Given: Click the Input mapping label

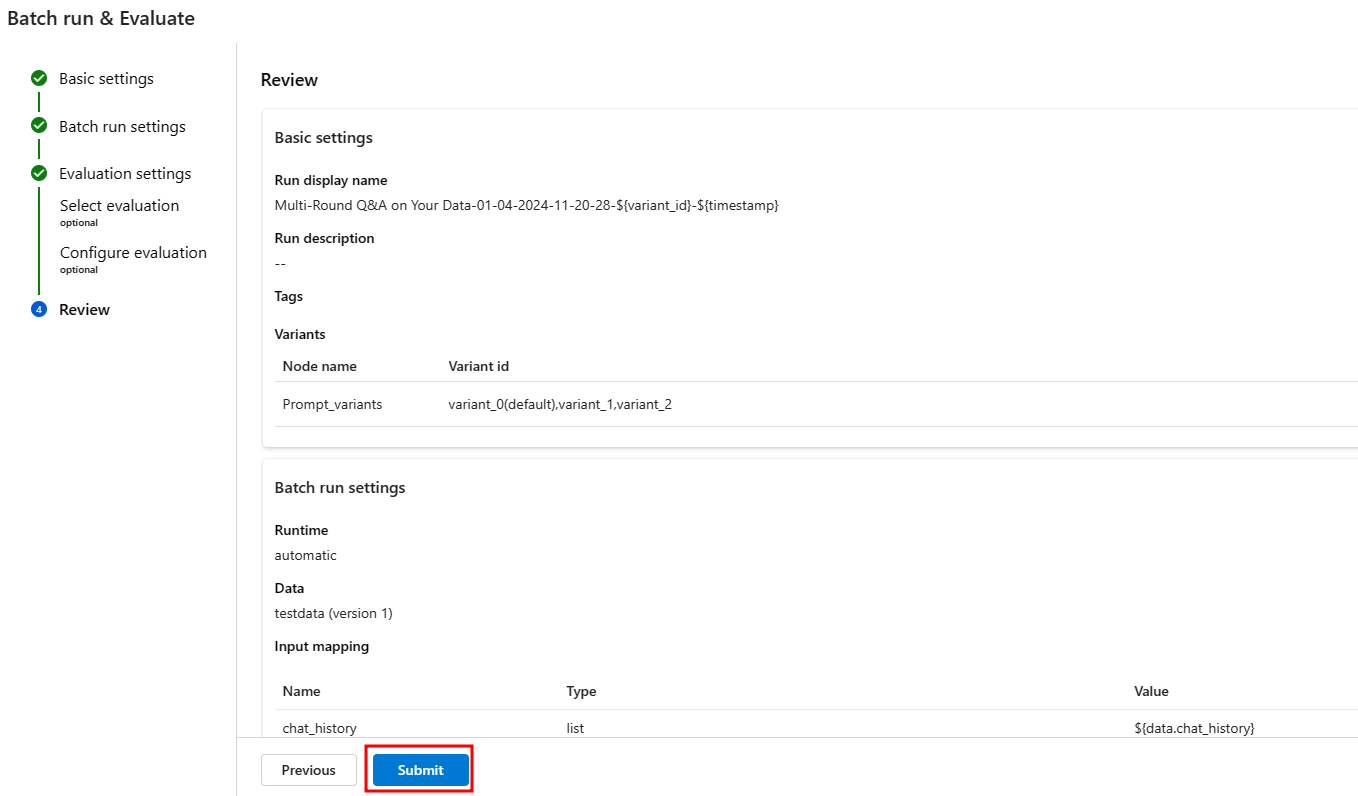Looking at the screenshot, I should [321, 646].
